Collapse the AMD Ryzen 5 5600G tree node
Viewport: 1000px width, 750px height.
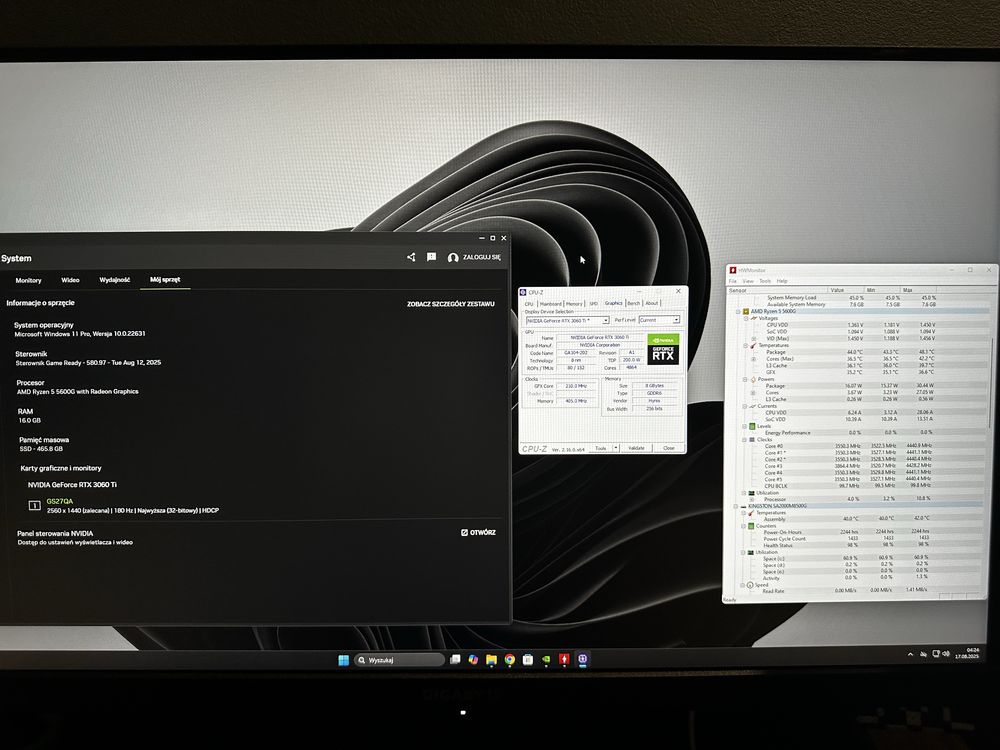tap(738, 311)
